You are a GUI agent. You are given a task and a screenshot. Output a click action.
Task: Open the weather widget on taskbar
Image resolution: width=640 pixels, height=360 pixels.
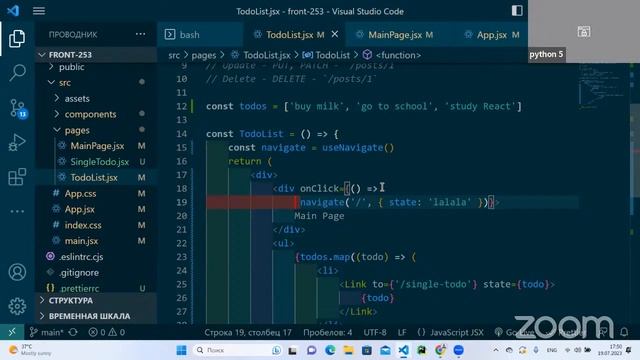tap(31, 350)
